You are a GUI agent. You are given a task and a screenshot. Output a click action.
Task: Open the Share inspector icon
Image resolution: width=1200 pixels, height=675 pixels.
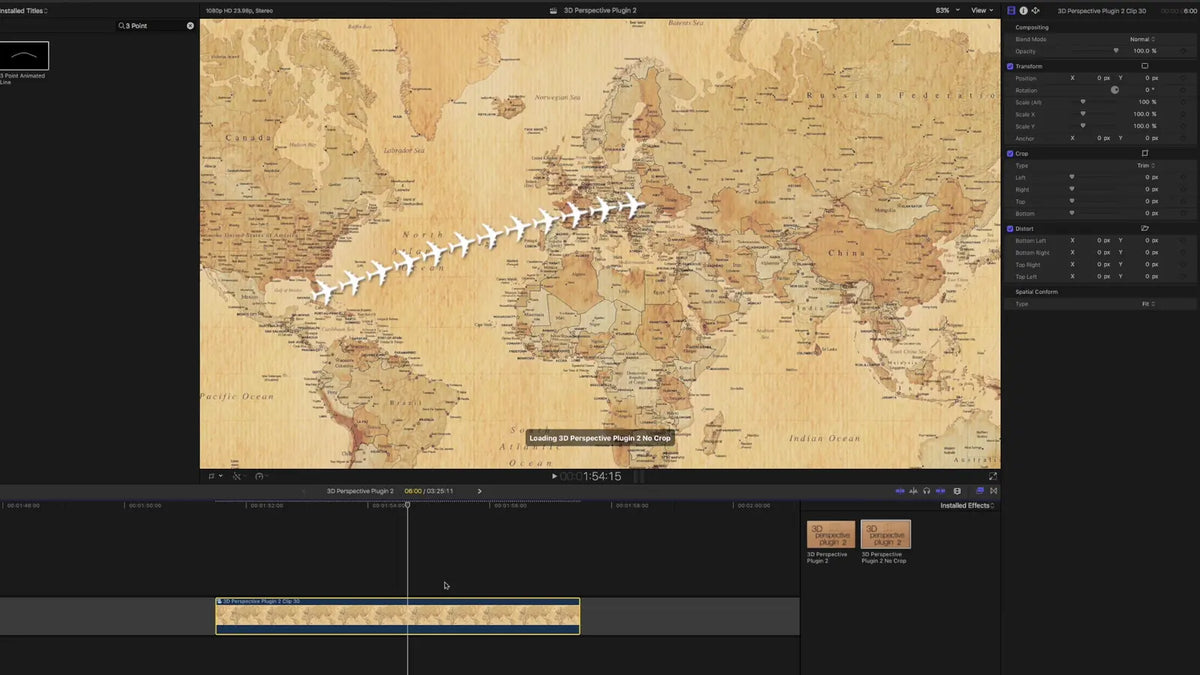pyautogui.click(x=1035, y=10)
